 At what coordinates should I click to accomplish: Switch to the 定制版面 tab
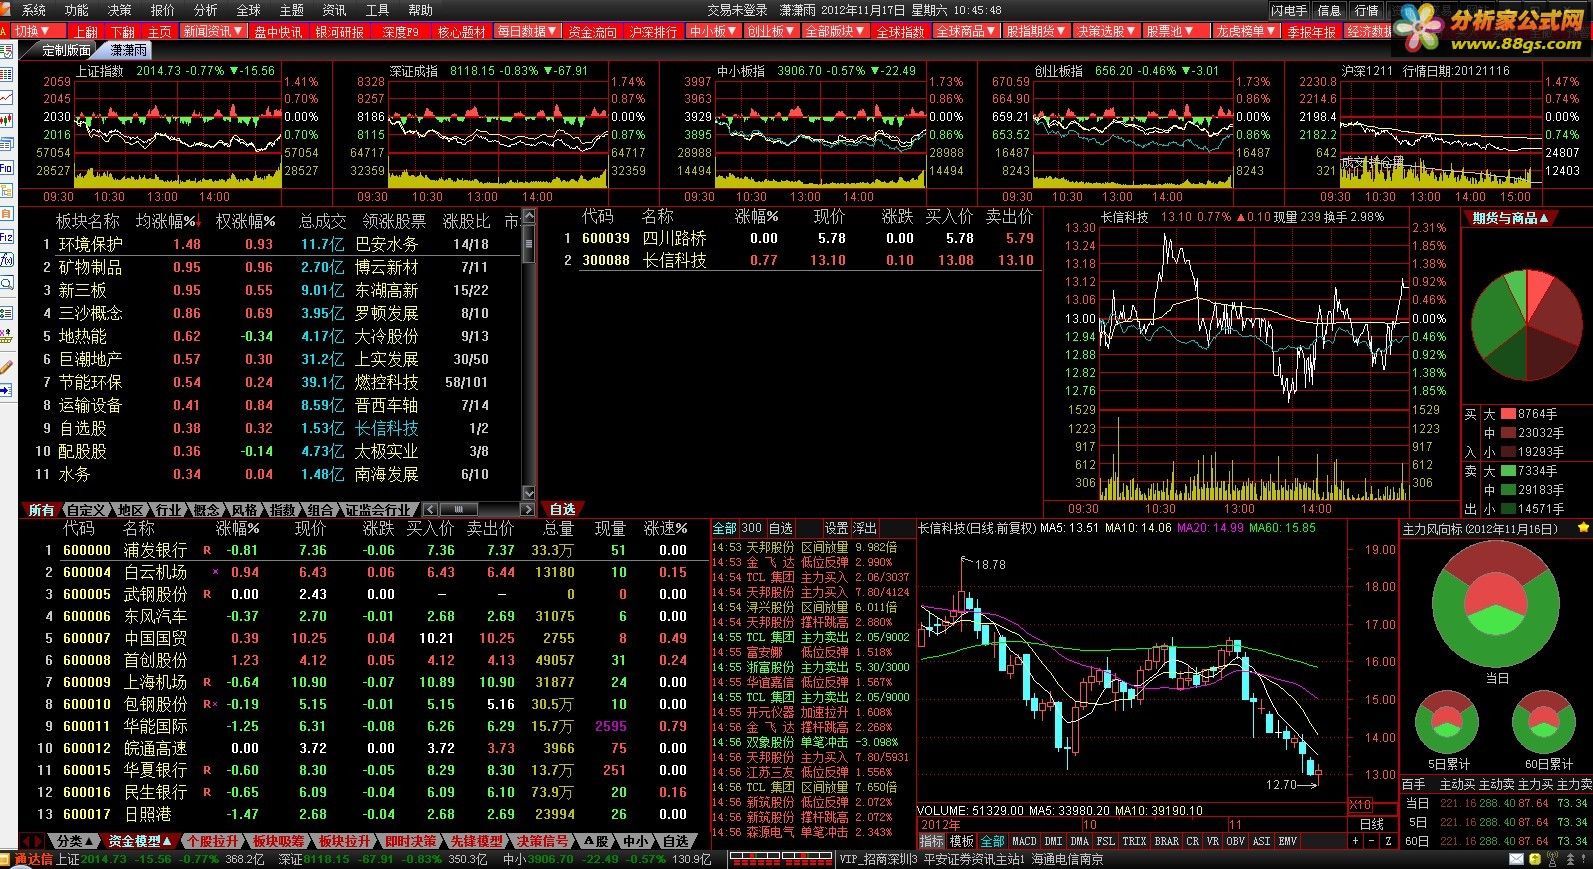pos(66,49)
